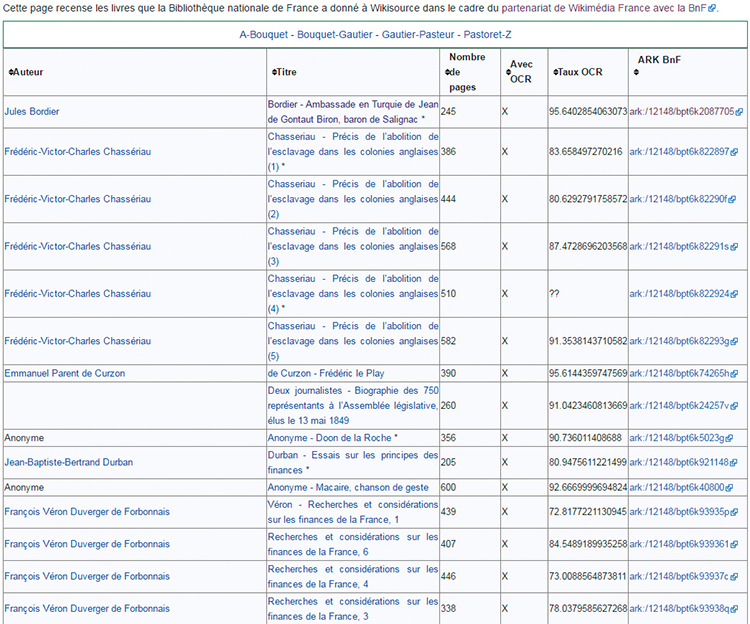
Task: Open Recherches et considérations sur les finances, 4
Action: coord(353,577)
